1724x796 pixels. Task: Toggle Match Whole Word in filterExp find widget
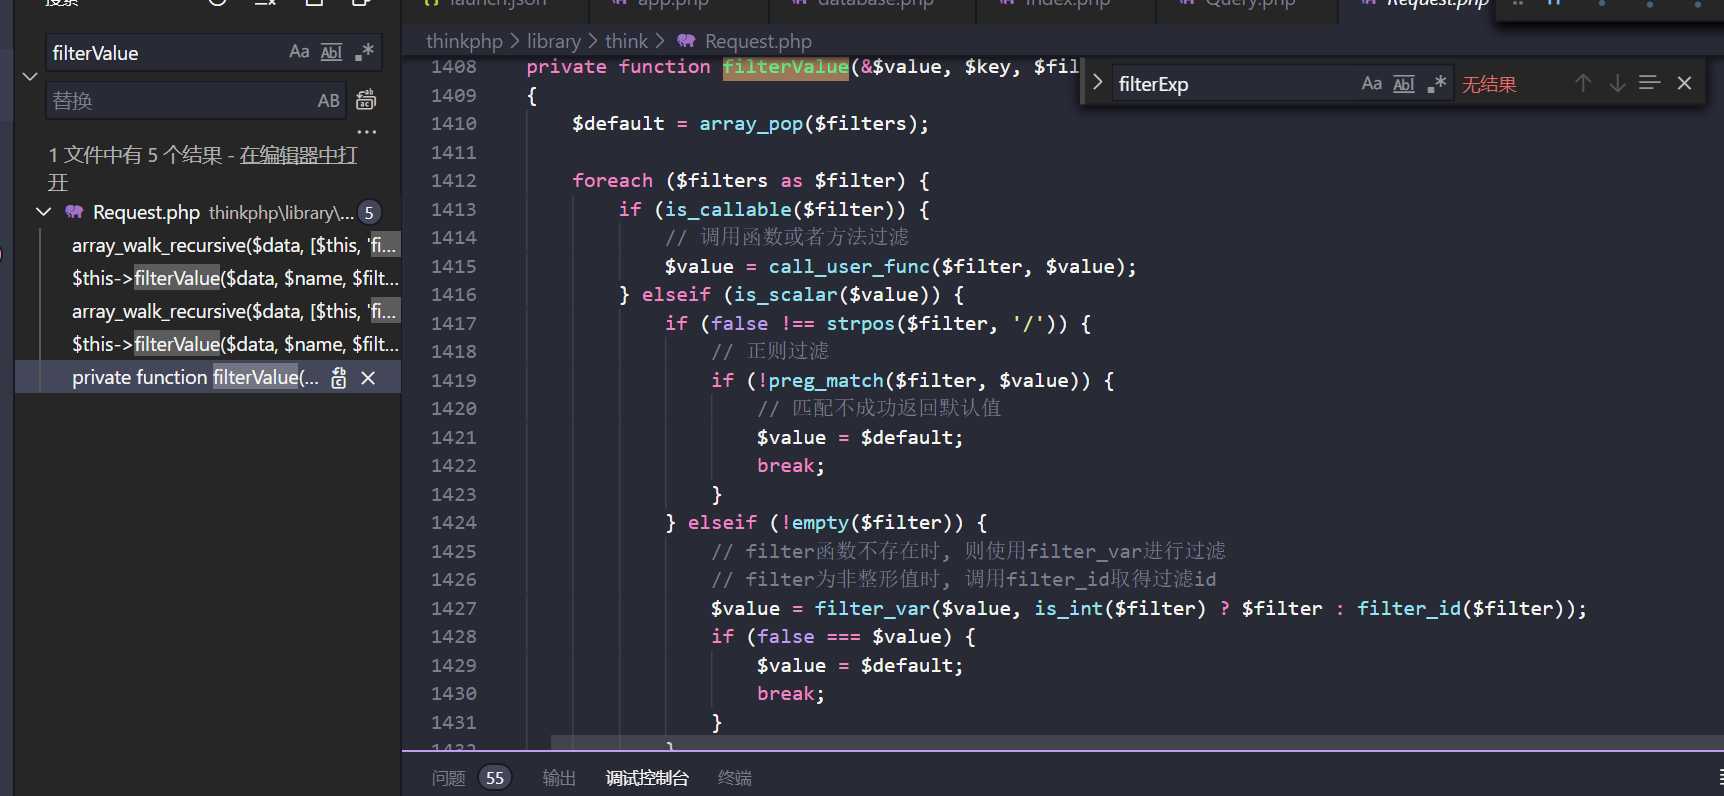[x=1404, y=83]
